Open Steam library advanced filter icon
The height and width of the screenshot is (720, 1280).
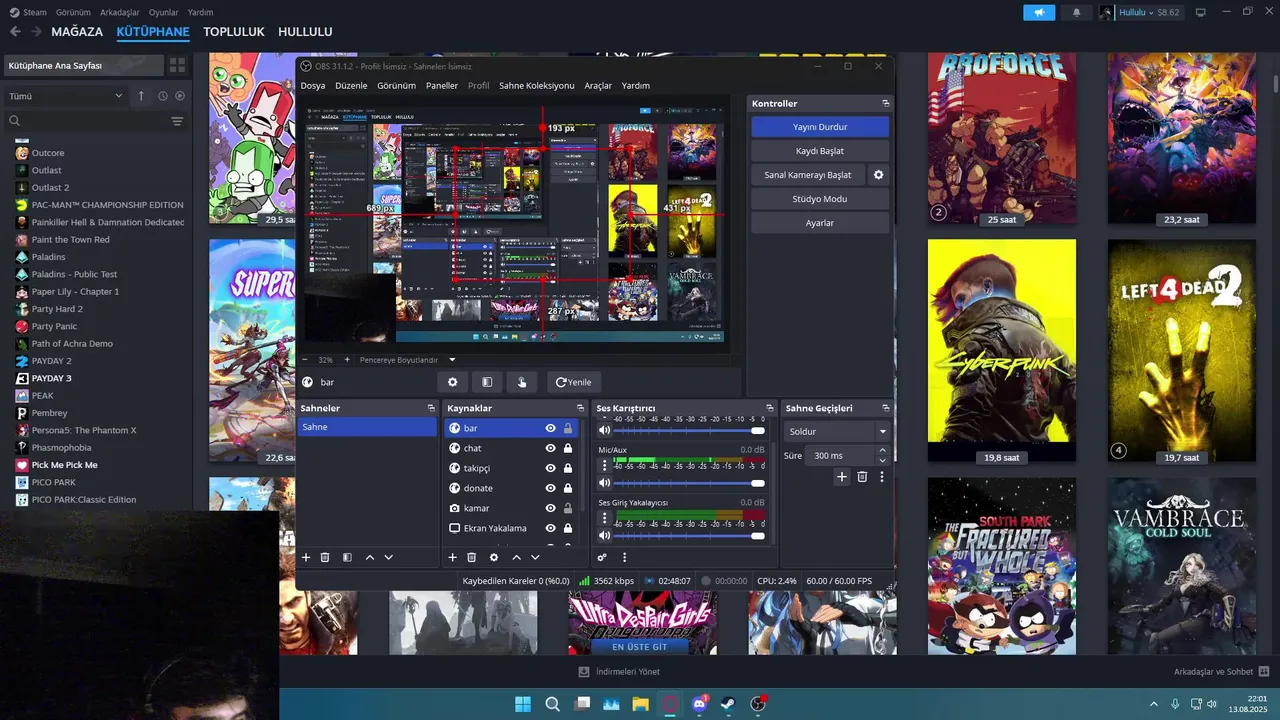coord(177,121)
